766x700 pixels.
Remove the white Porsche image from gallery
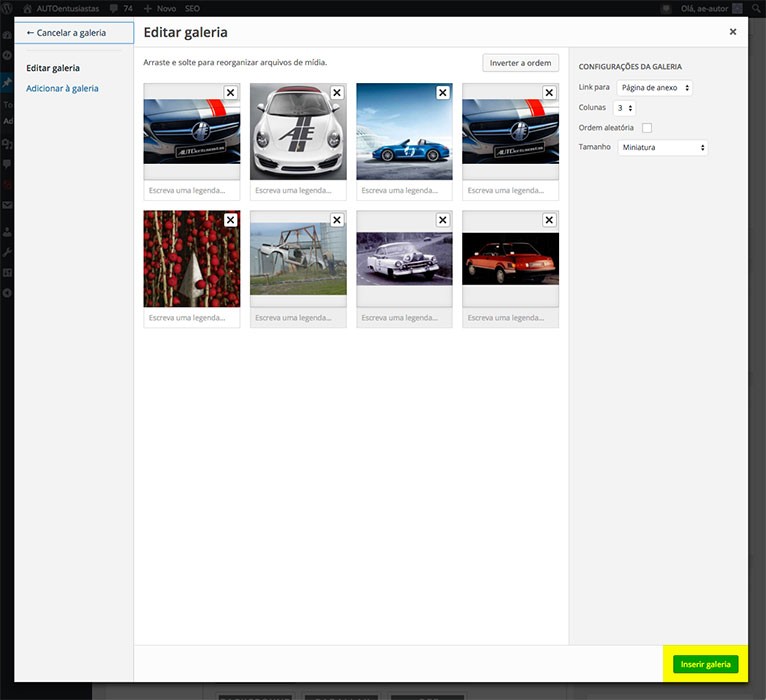(336, 92)
